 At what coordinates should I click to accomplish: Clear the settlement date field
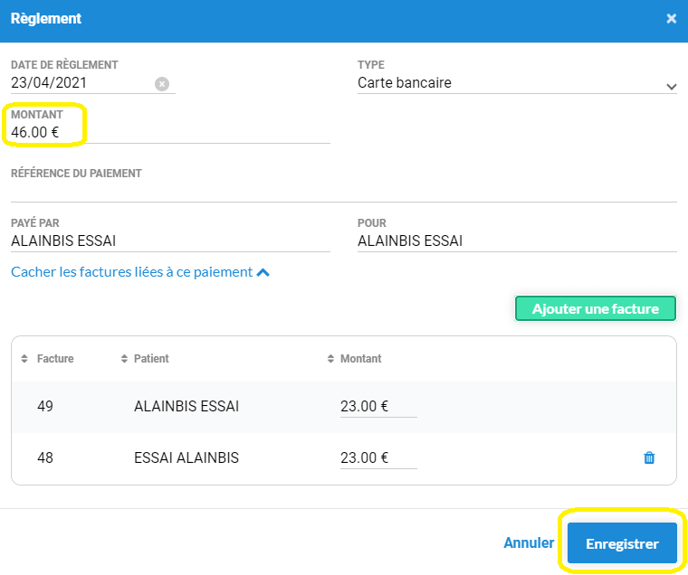click(x=162, y=84)
